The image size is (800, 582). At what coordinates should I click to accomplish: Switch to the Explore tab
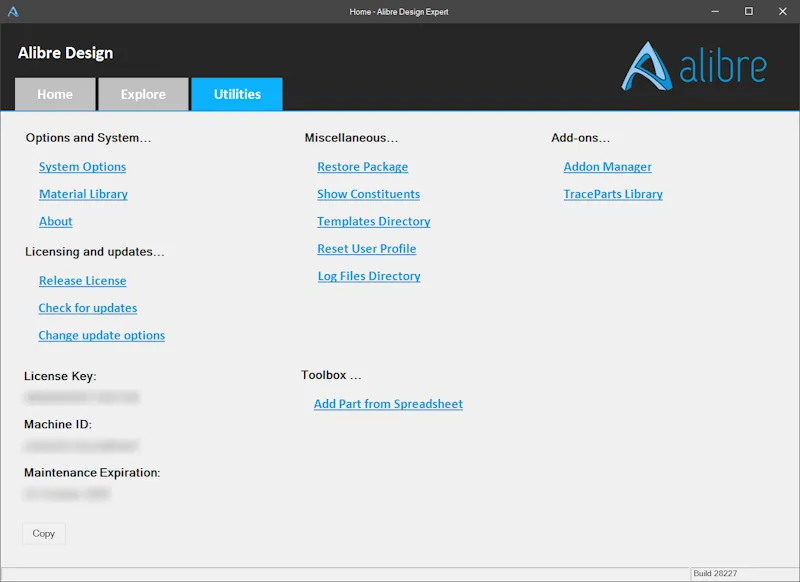click(x=143, y=94)
